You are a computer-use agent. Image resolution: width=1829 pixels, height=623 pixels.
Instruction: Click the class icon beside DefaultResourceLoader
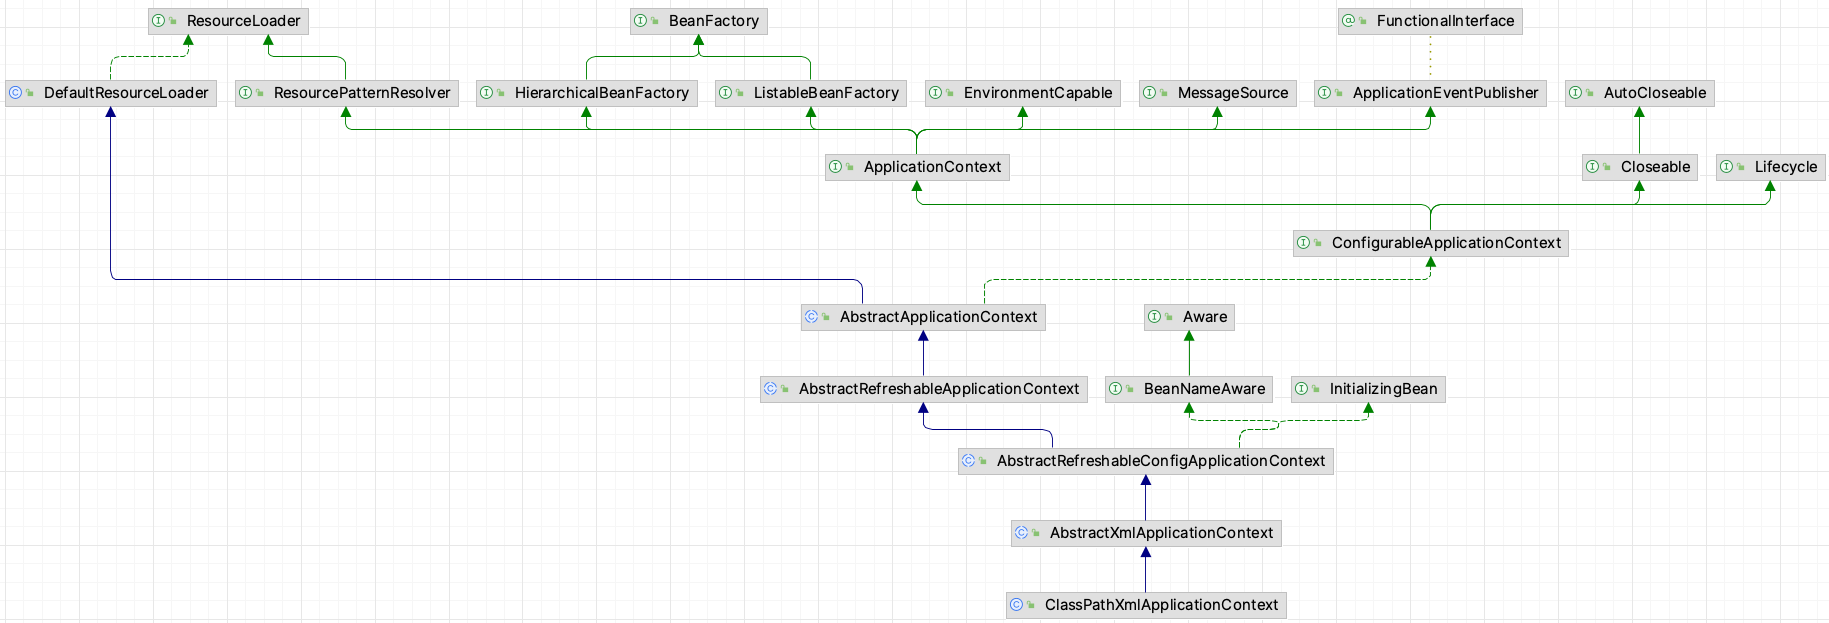pyautogui.click(x=15, y=93)
